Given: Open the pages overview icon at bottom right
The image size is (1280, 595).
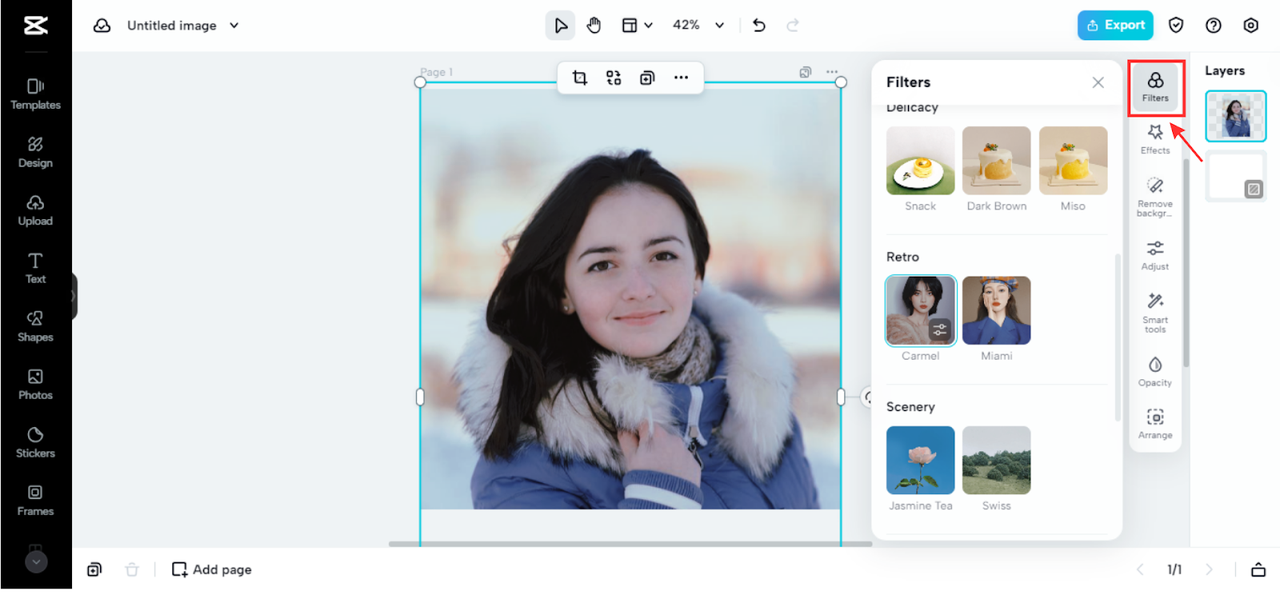Looking at the screenshot, I should tap(1258, 569).
